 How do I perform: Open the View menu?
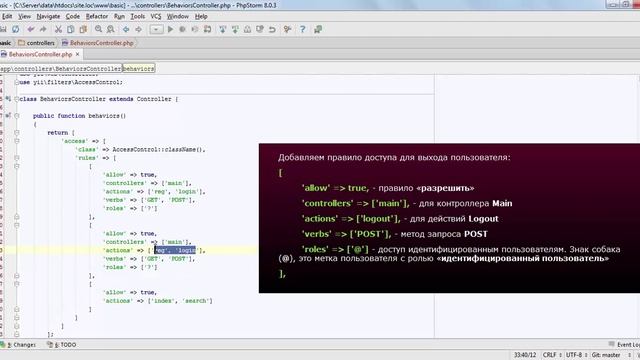point(24,16)
